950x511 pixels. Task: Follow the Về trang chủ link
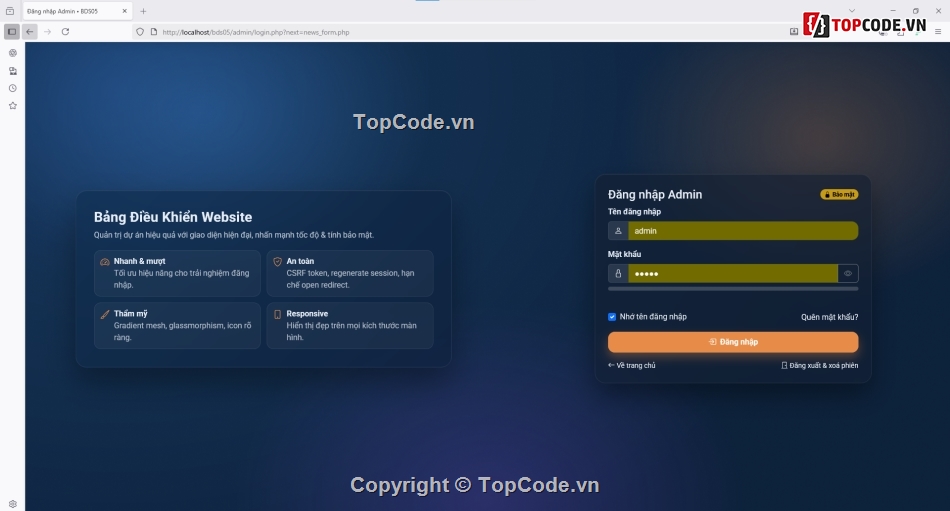click(x=632, y=366)
